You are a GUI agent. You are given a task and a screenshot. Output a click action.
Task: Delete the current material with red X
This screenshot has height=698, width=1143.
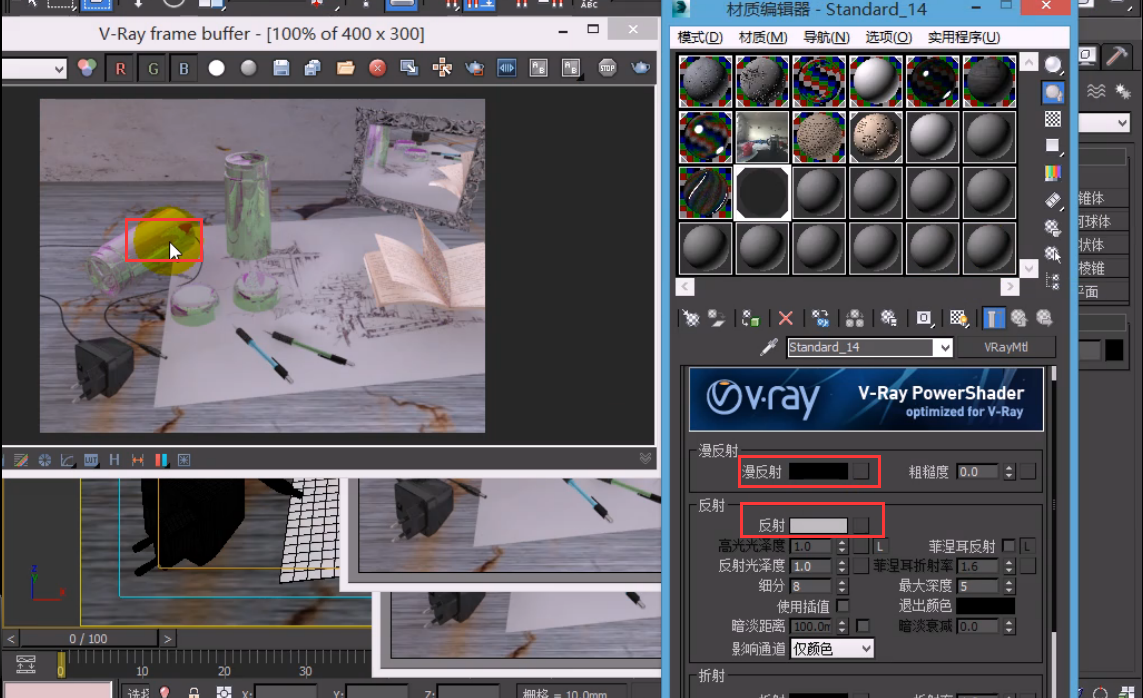[x=785, y=318]
